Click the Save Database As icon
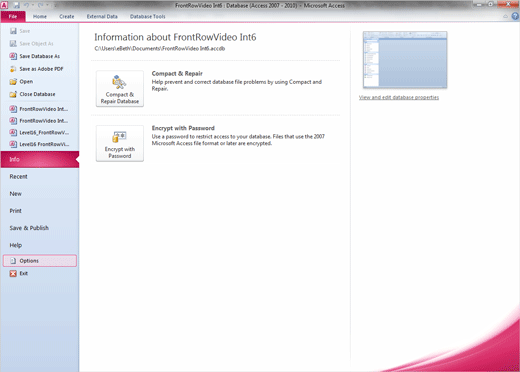Screen dimensions: 520x372 [13, 56]
